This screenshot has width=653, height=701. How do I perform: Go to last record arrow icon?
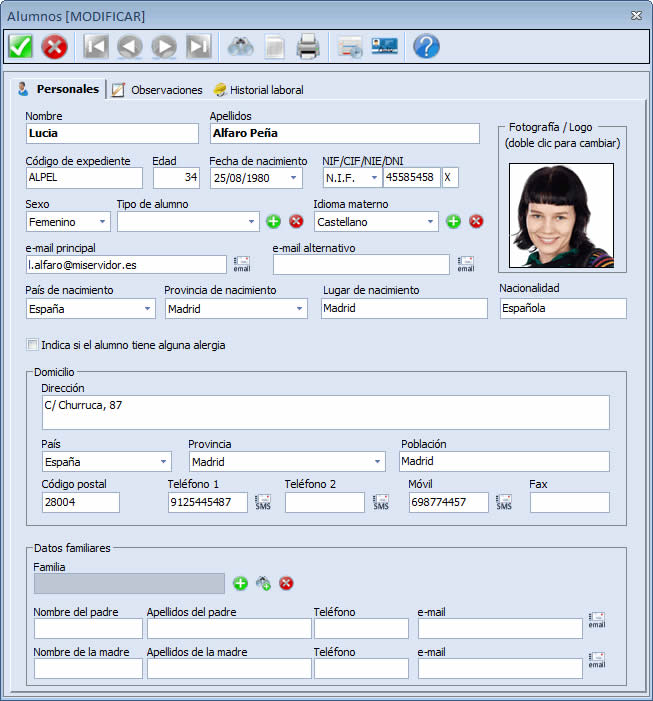[198, 46]
